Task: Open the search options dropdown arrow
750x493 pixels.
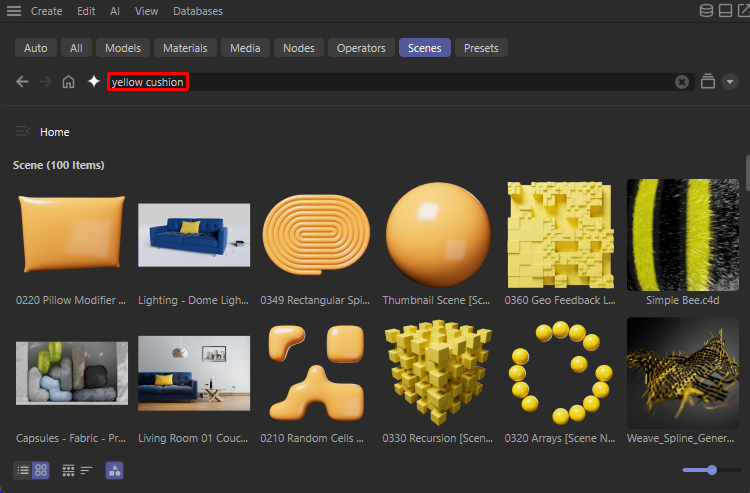Action: pos(730,82)
